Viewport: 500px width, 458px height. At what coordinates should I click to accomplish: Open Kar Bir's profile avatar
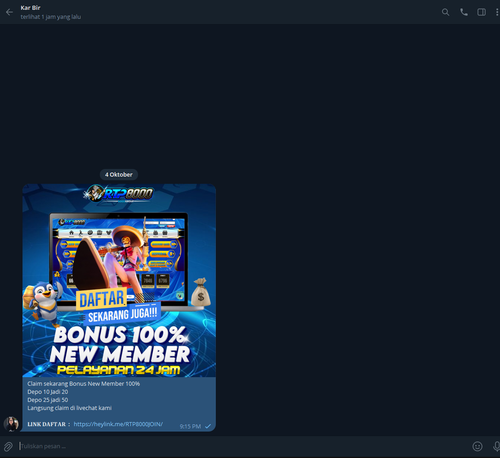pyautogui.click(x=11, y=424)
